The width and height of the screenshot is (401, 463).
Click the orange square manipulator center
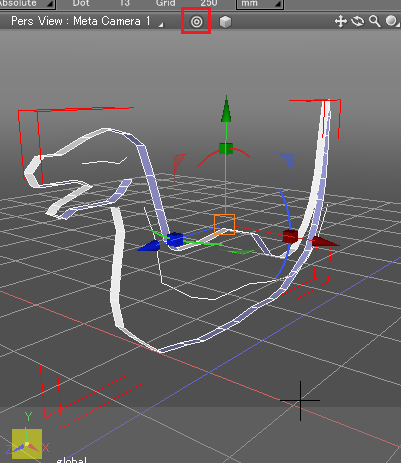point(224,224)
